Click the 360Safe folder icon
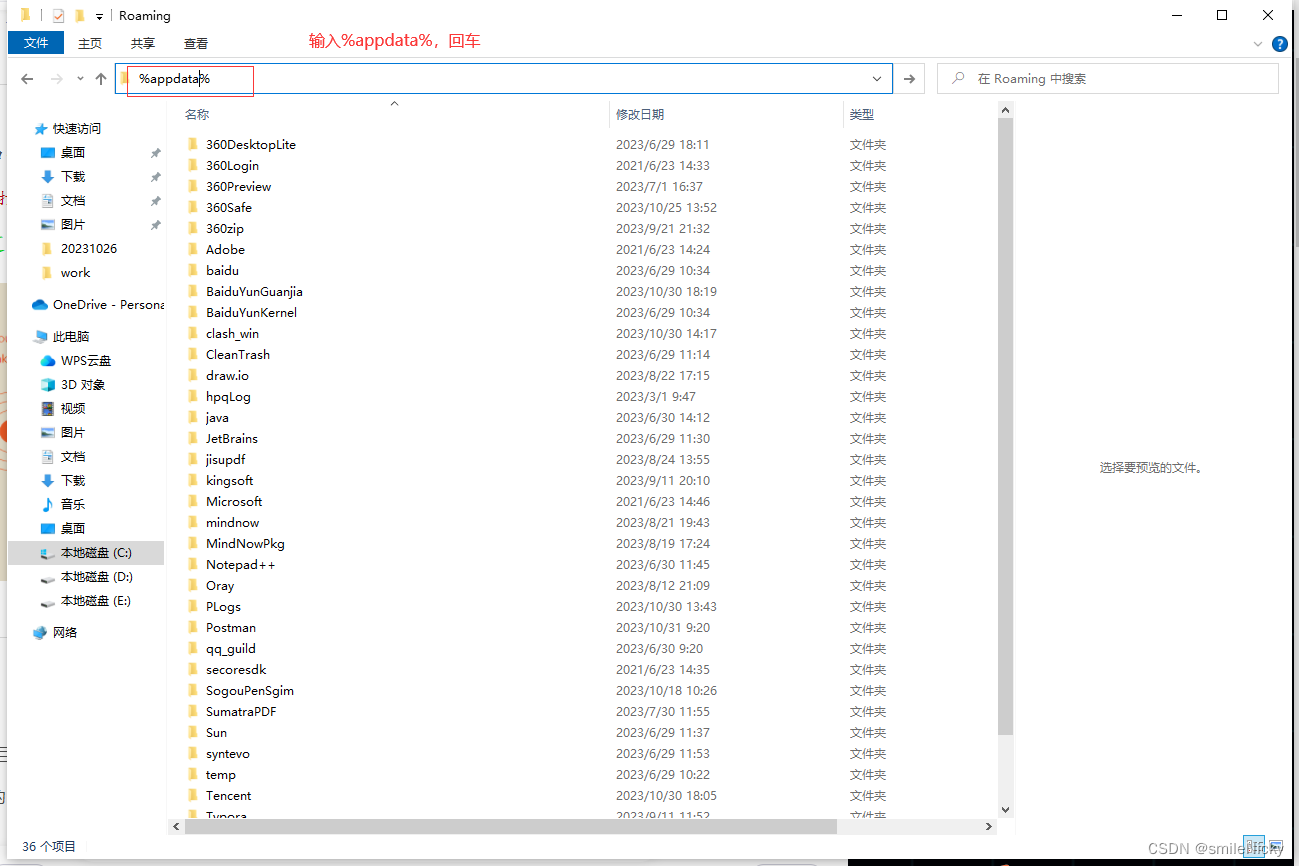 click(194, 208)
